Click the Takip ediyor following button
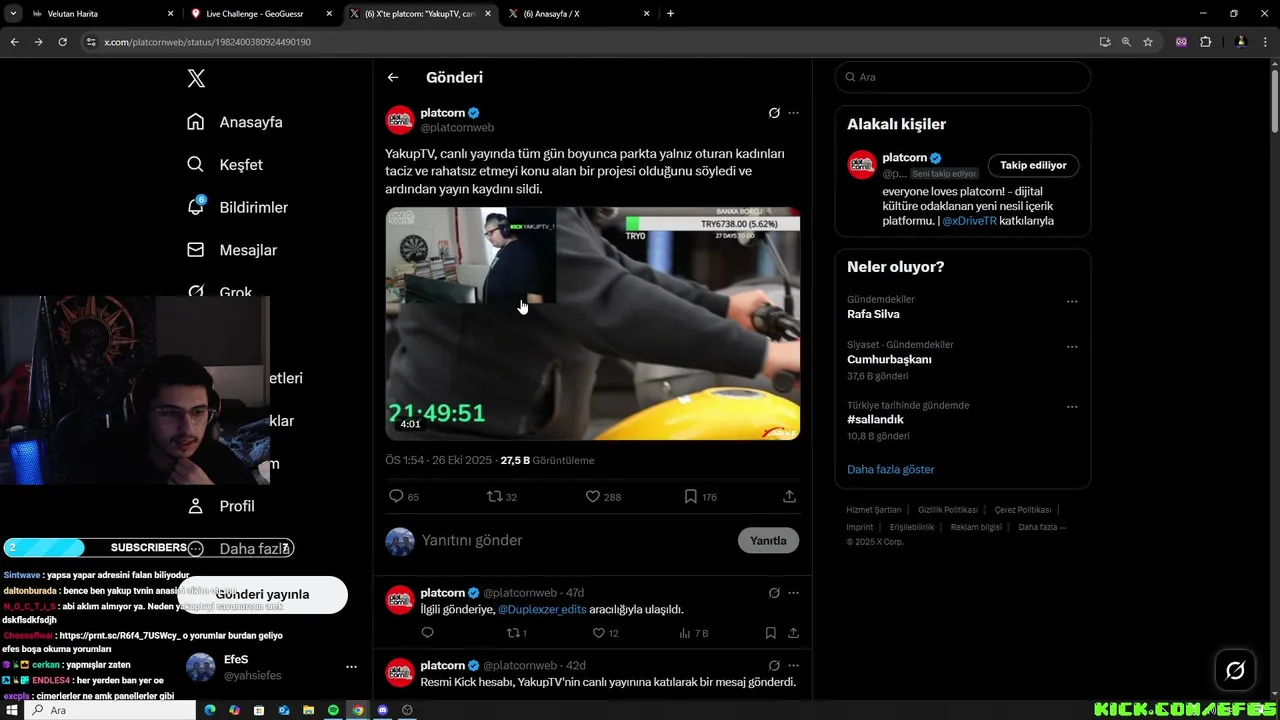 [1033, 165]
